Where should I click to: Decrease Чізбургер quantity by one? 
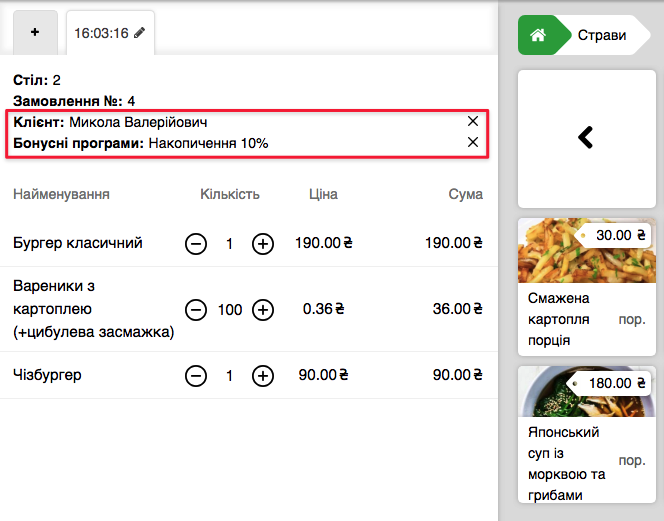197,376
